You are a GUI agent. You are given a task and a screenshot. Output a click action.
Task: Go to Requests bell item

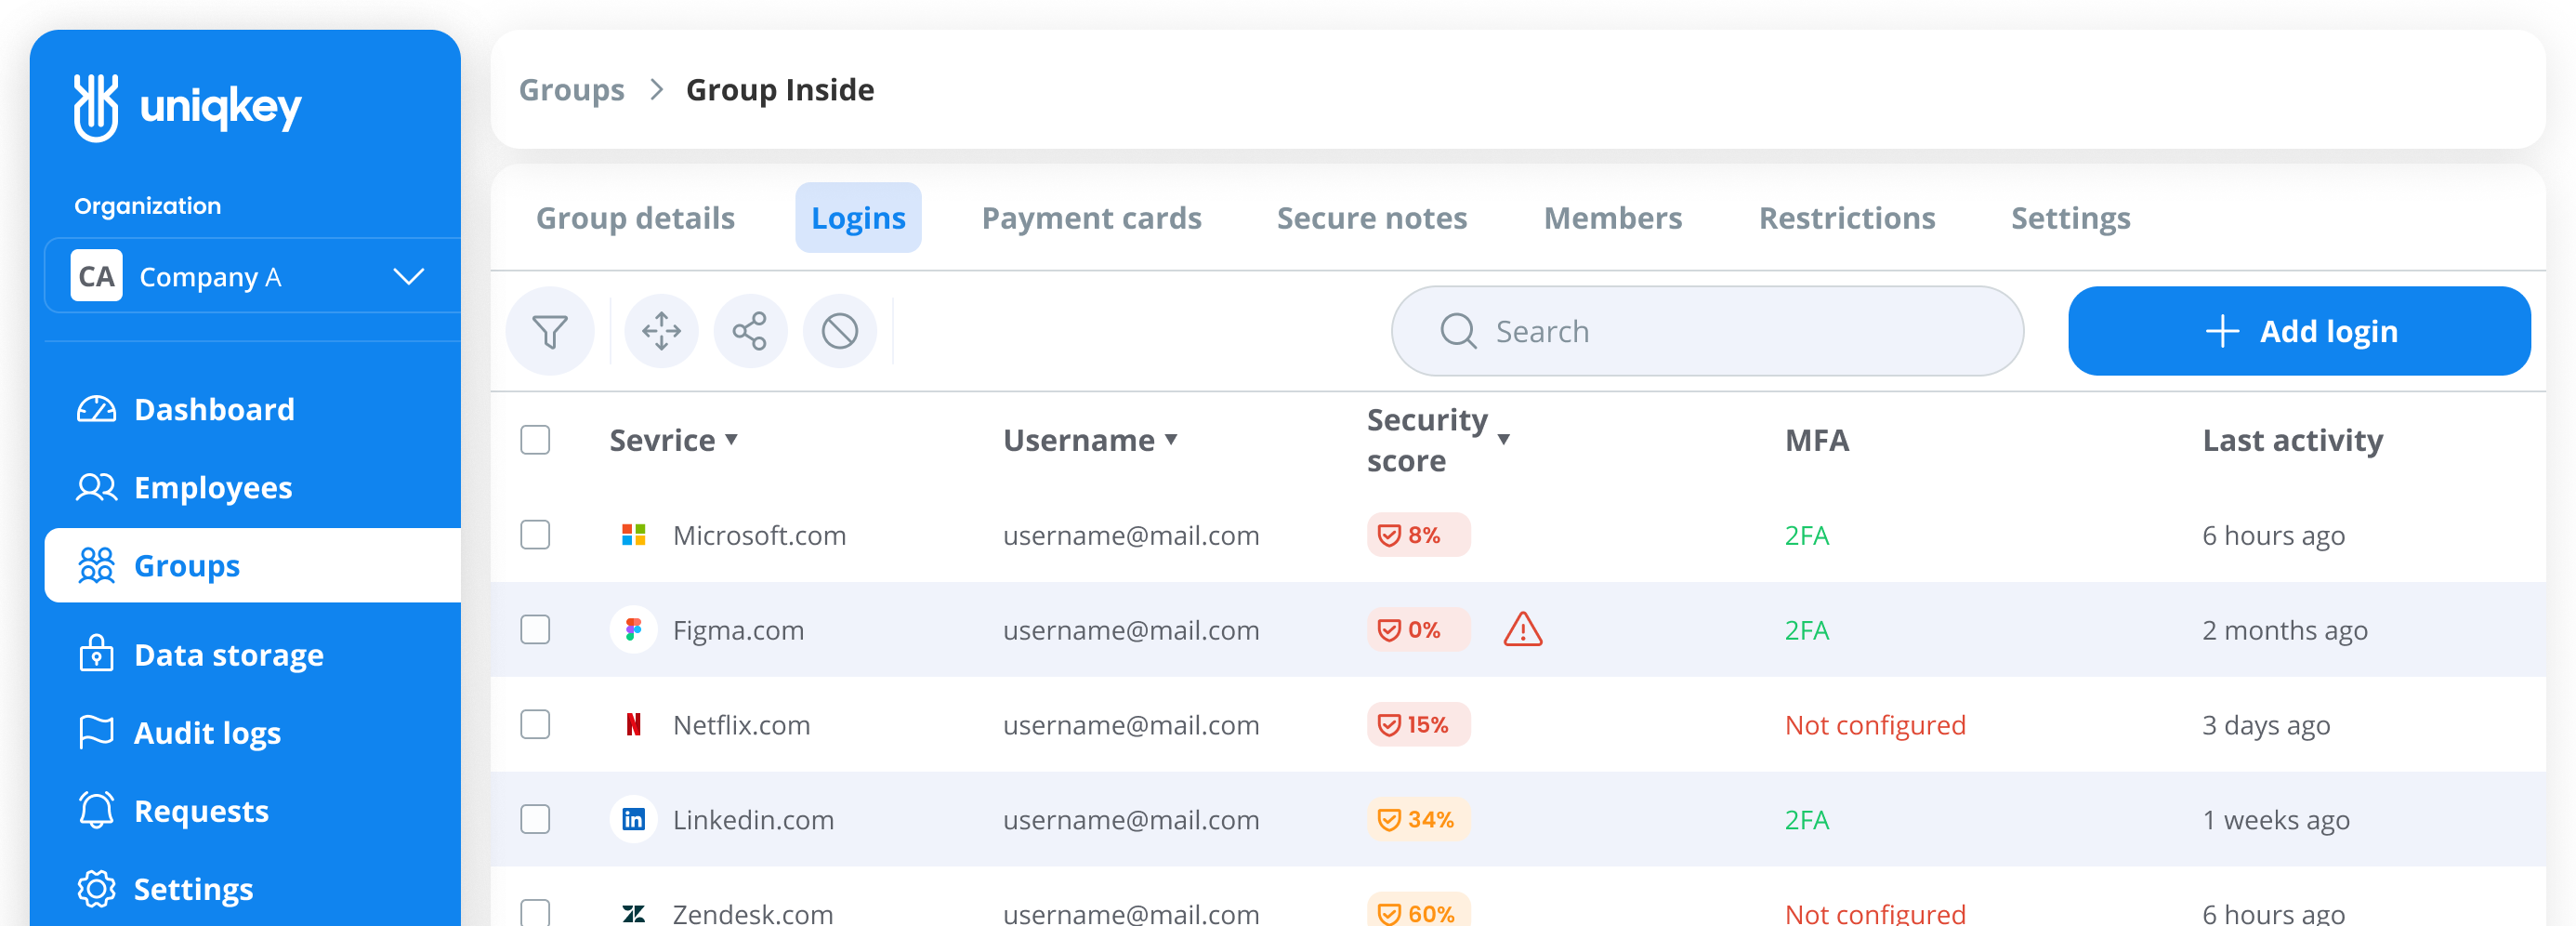pos(201,811)
